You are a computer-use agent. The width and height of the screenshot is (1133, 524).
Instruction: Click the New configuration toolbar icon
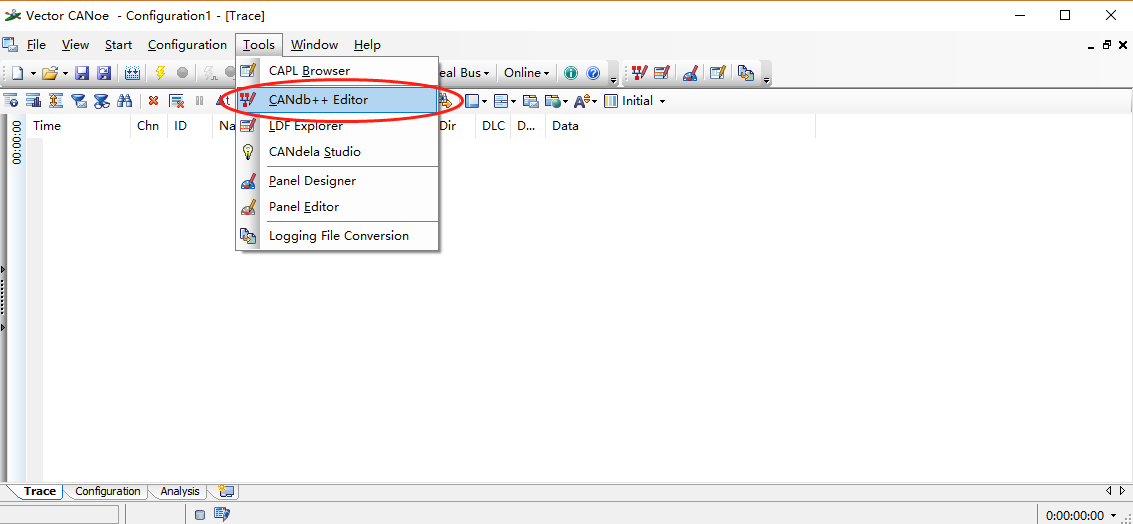(x=17, y=73)
